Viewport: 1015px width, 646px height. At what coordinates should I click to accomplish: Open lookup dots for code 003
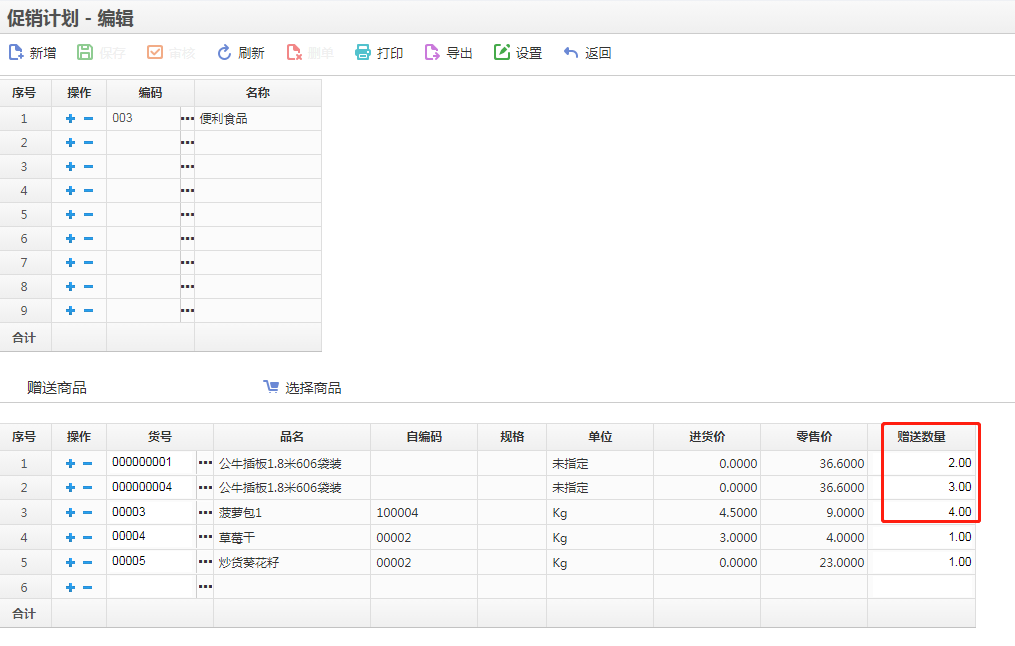point(187,118)
